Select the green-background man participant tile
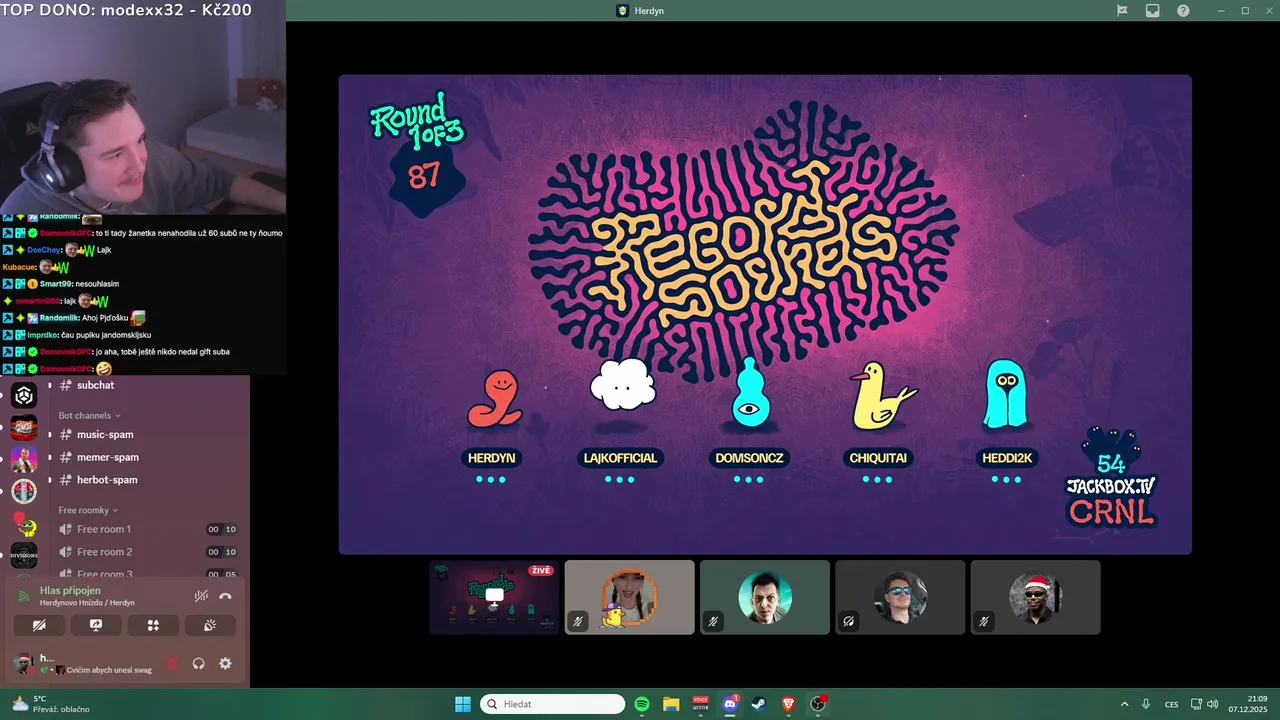 (x=765, y=597)
